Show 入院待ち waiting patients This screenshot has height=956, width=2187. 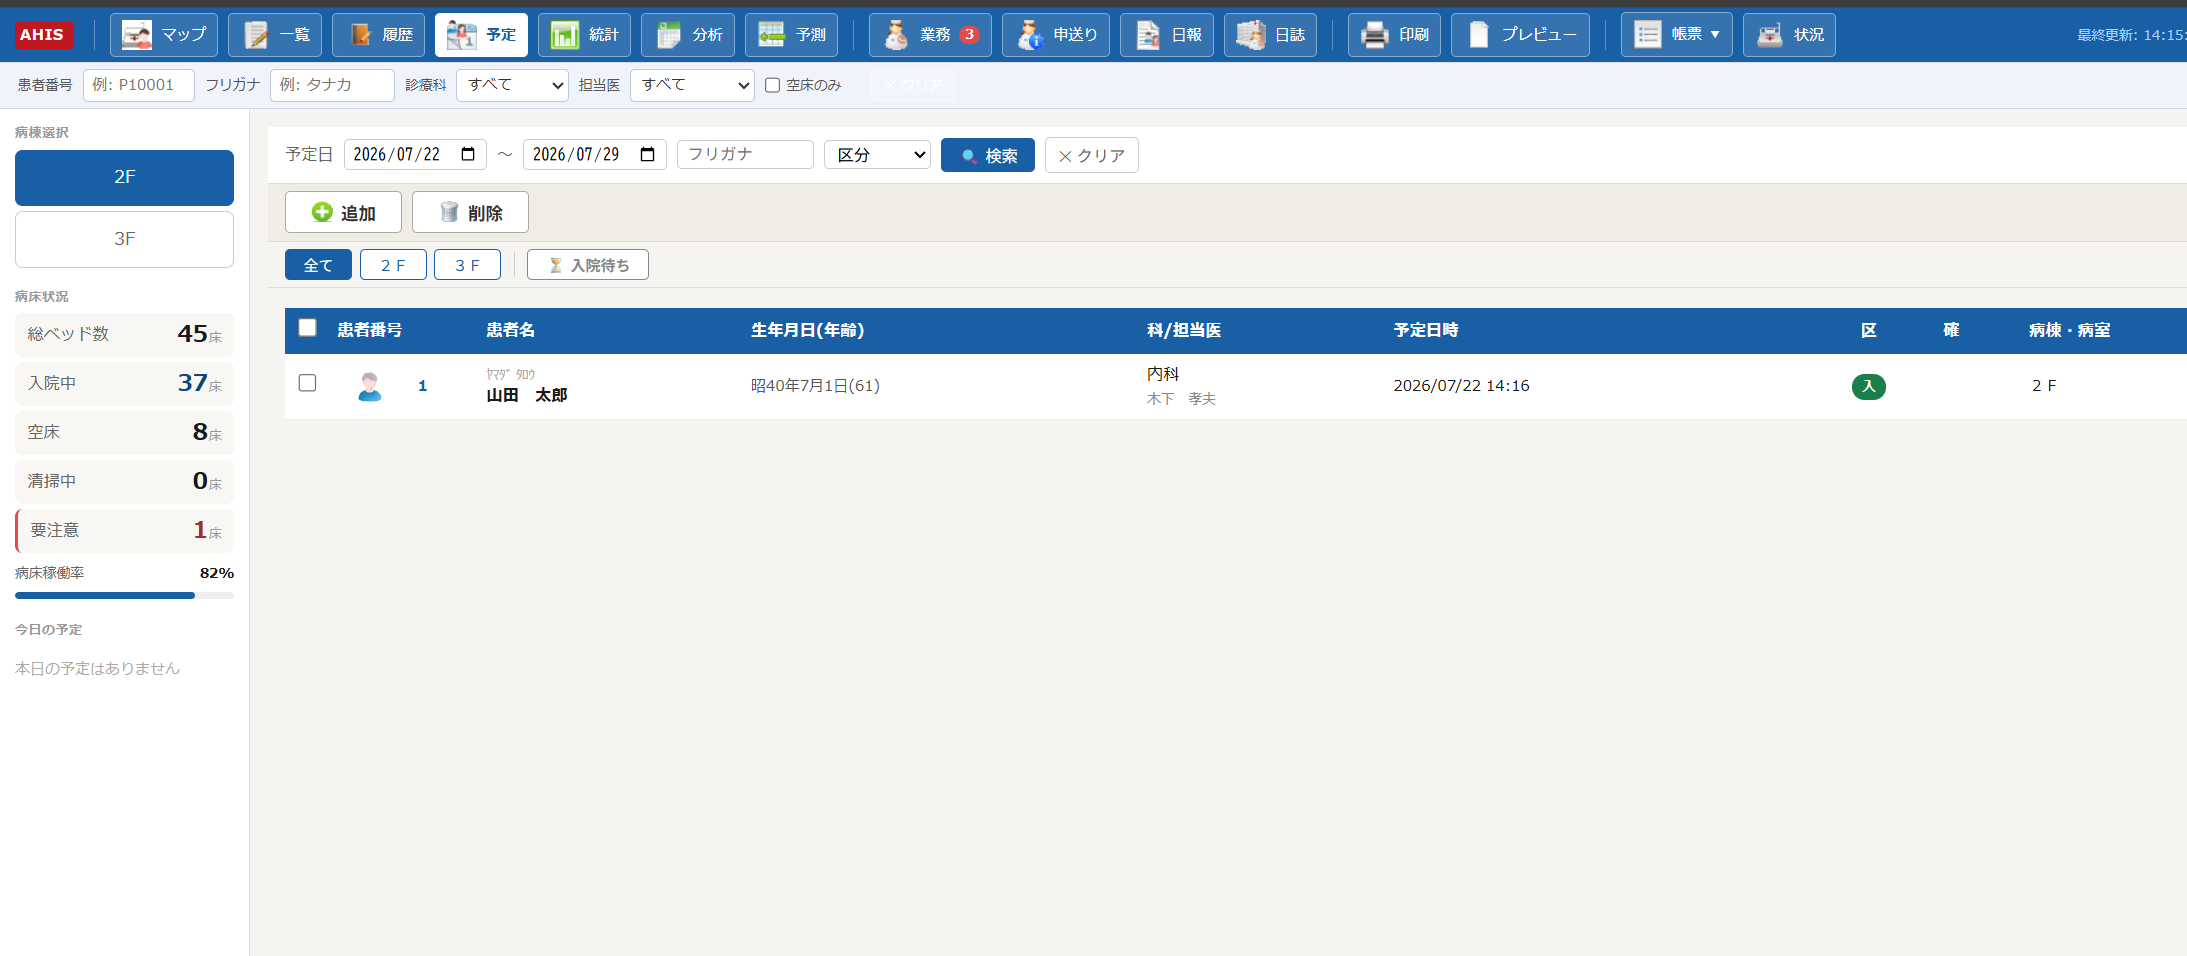588,265
